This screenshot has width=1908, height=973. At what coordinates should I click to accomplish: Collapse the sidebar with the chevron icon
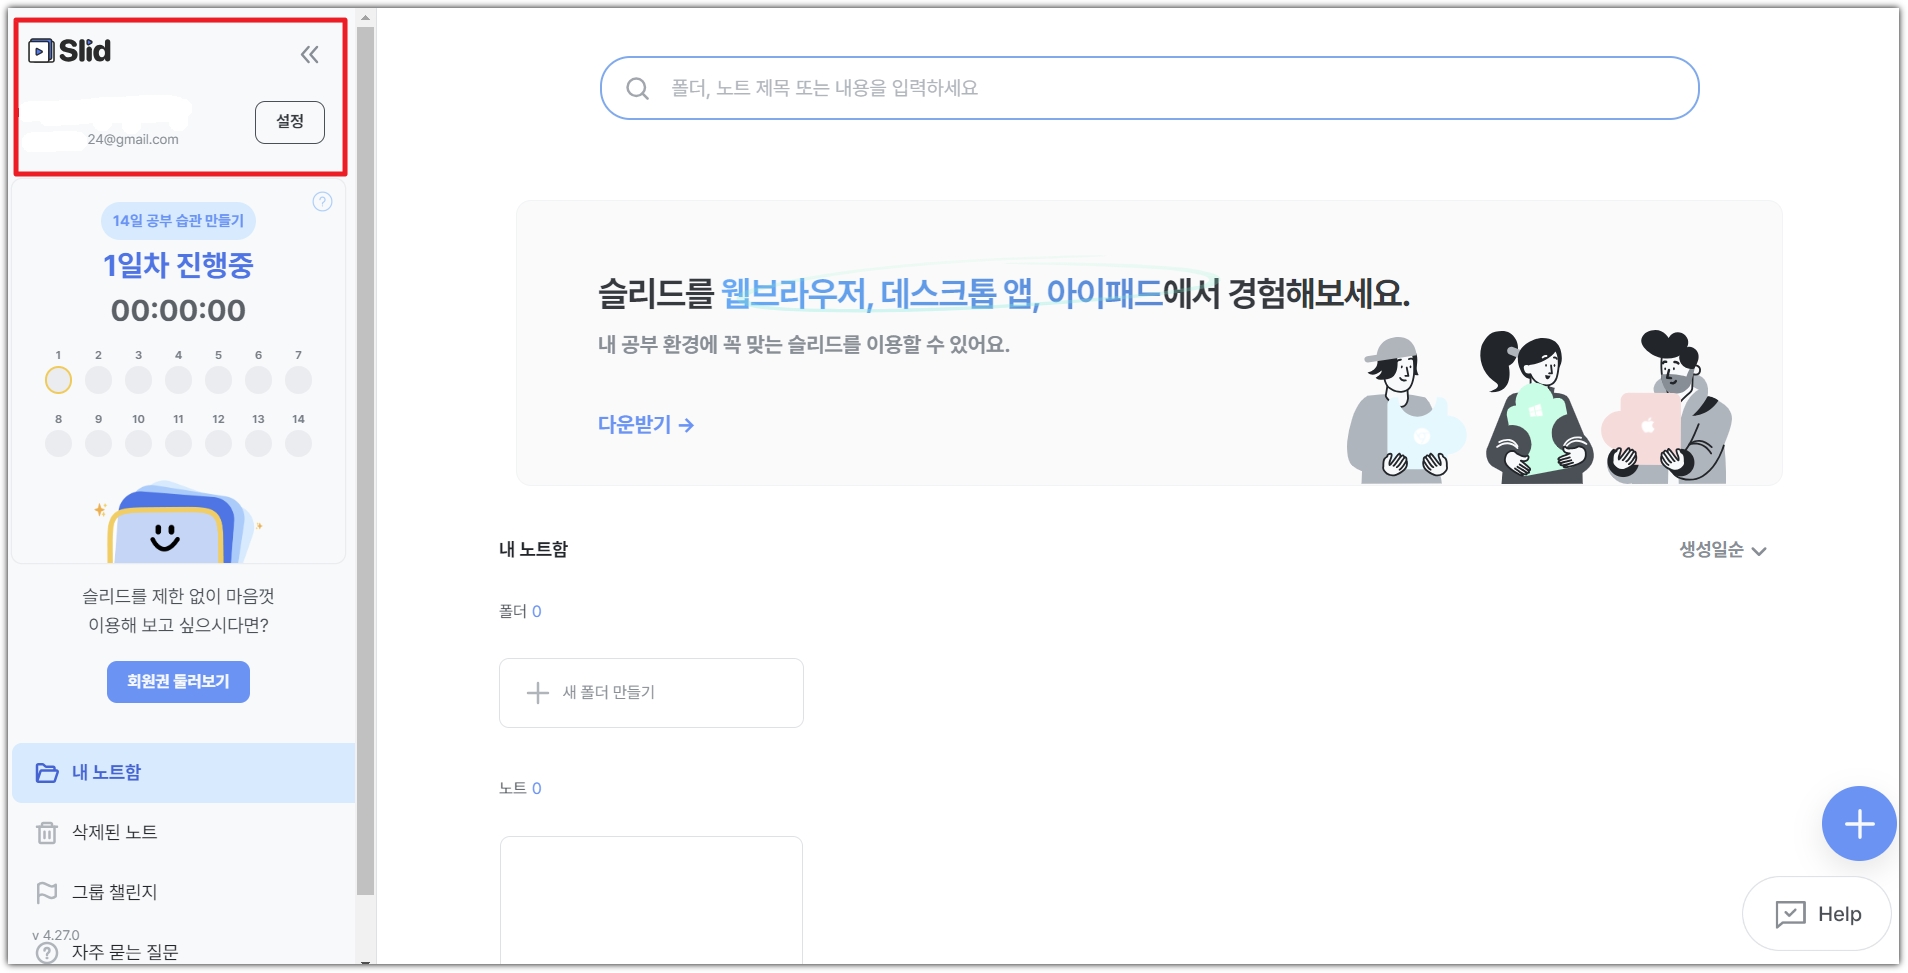tap(310, 55)
